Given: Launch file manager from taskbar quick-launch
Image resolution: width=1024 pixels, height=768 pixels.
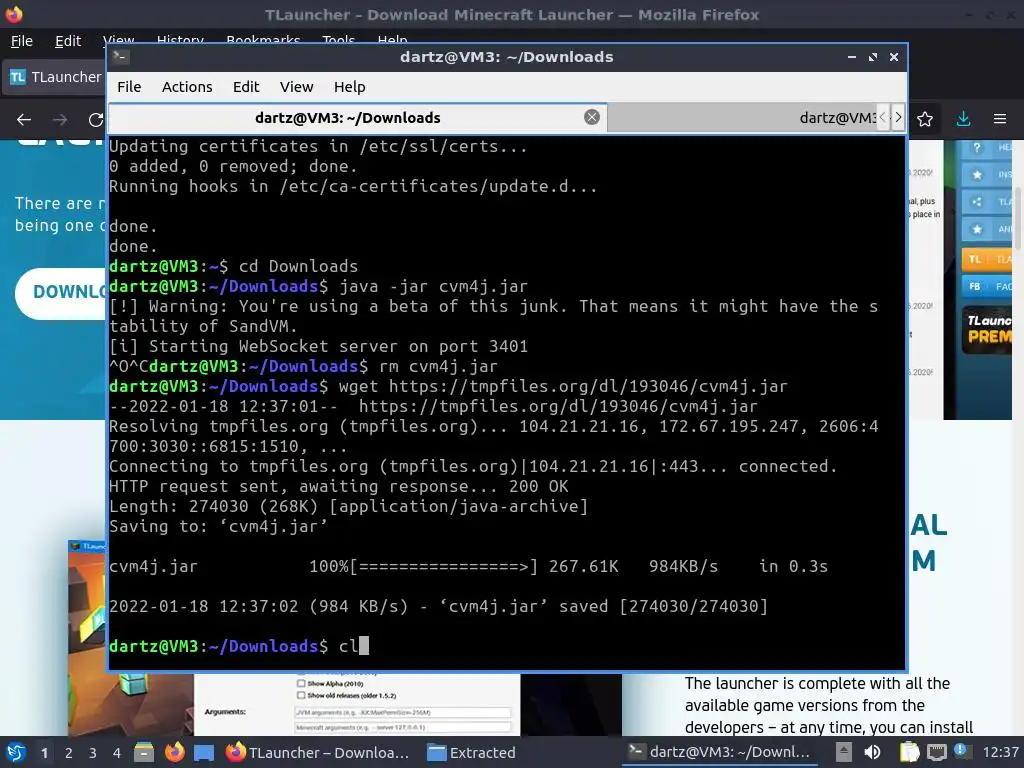Looking at the screenshot, I should 144,752.
